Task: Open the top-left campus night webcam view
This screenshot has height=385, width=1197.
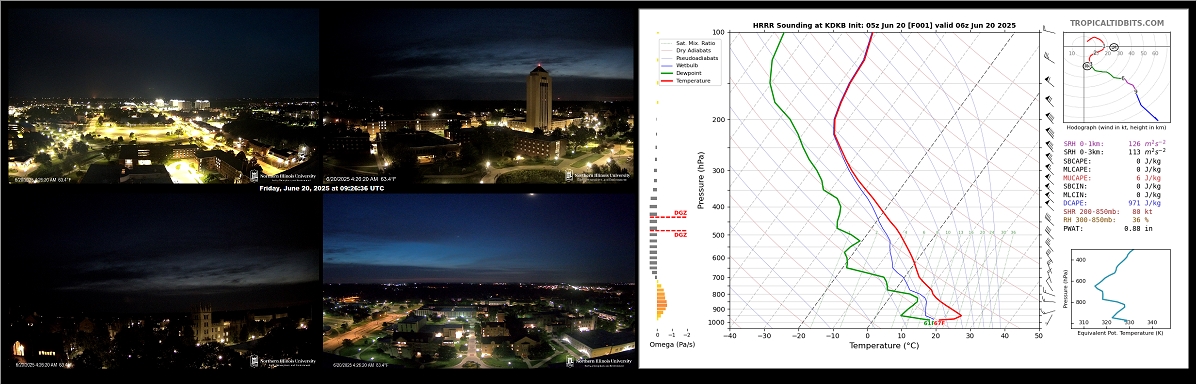Action: (x=163, y=96)
